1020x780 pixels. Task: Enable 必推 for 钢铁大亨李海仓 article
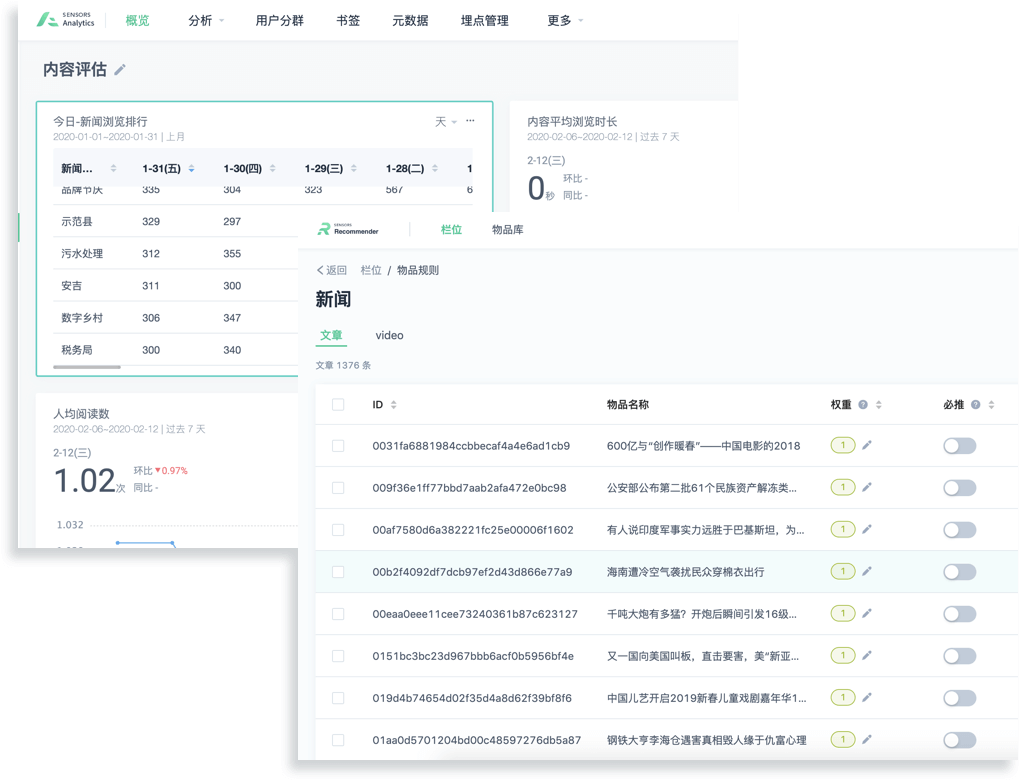pyautogui.click(x=959, y=740)
